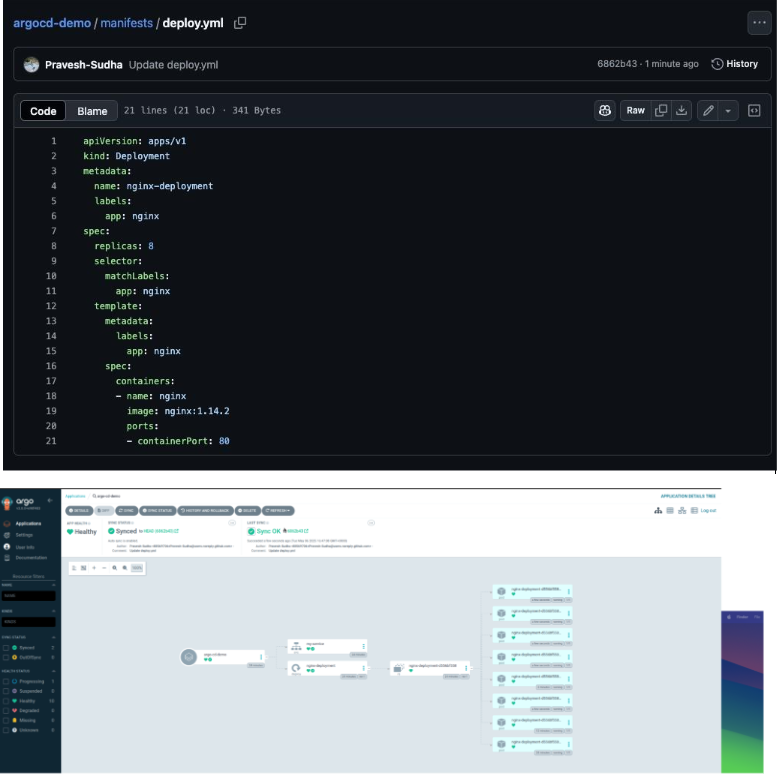Click the Log out link

pyautogui.click(x=708, y=511)
